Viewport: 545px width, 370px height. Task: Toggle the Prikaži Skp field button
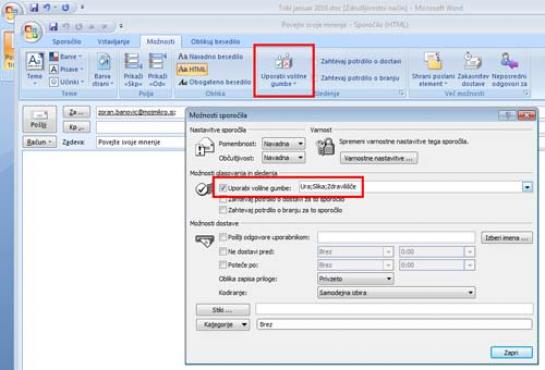133,69
